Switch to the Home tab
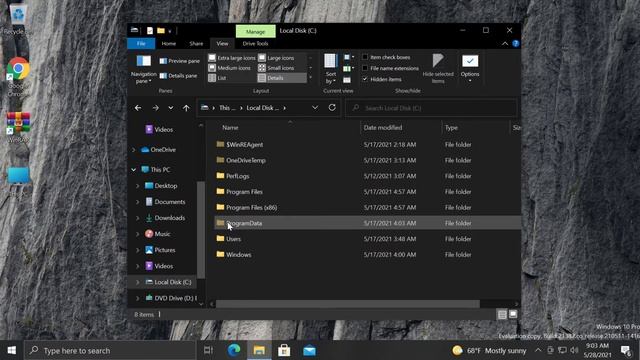640x360 pixels. (x=169, y=43)
